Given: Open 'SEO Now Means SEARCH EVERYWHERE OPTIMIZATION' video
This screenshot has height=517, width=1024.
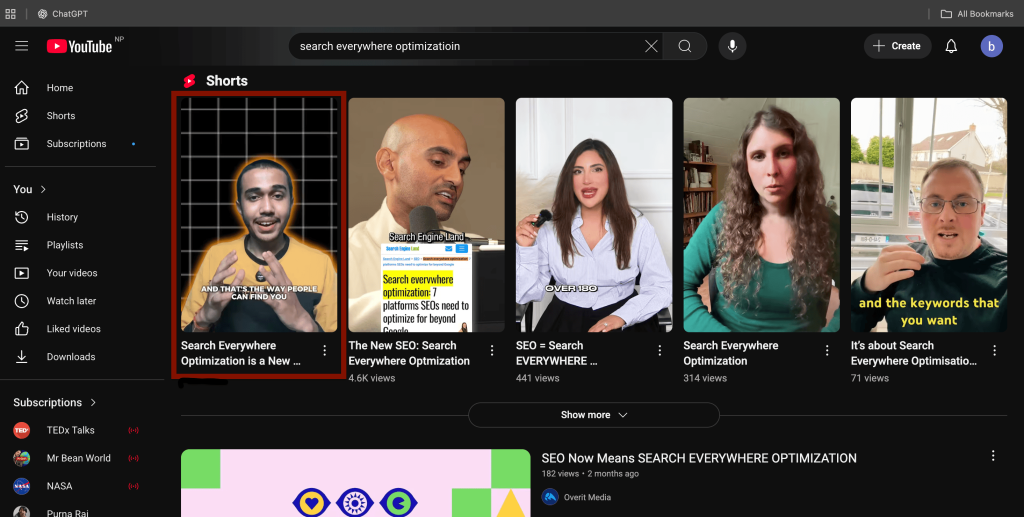Looking at the screenshot, I should point(699,458).
